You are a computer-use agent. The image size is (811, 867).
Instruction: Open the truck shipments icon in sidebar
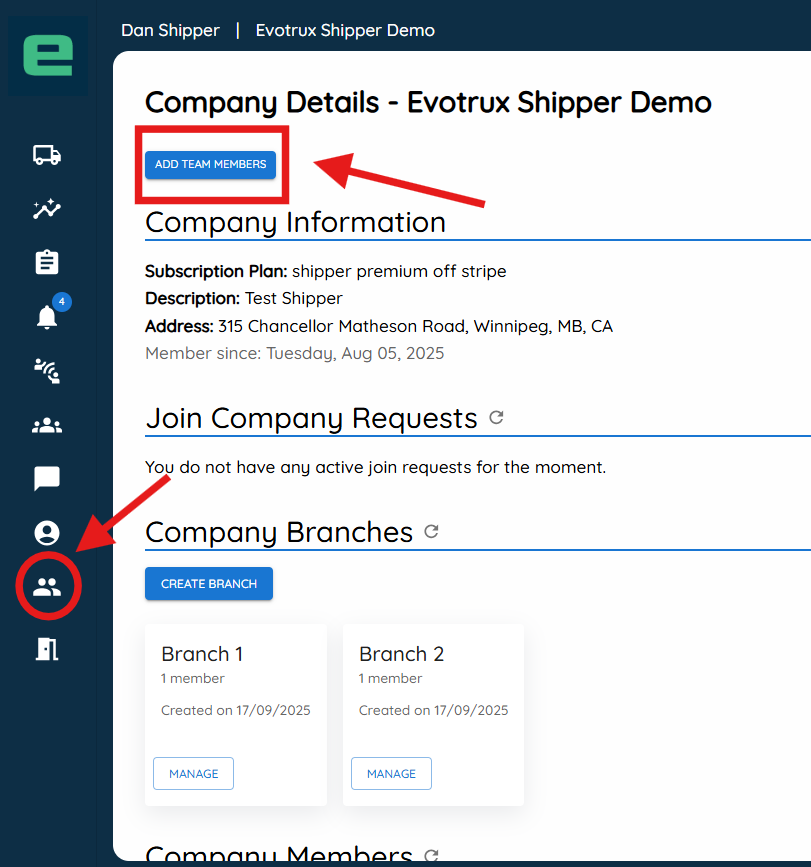[47, 155]
